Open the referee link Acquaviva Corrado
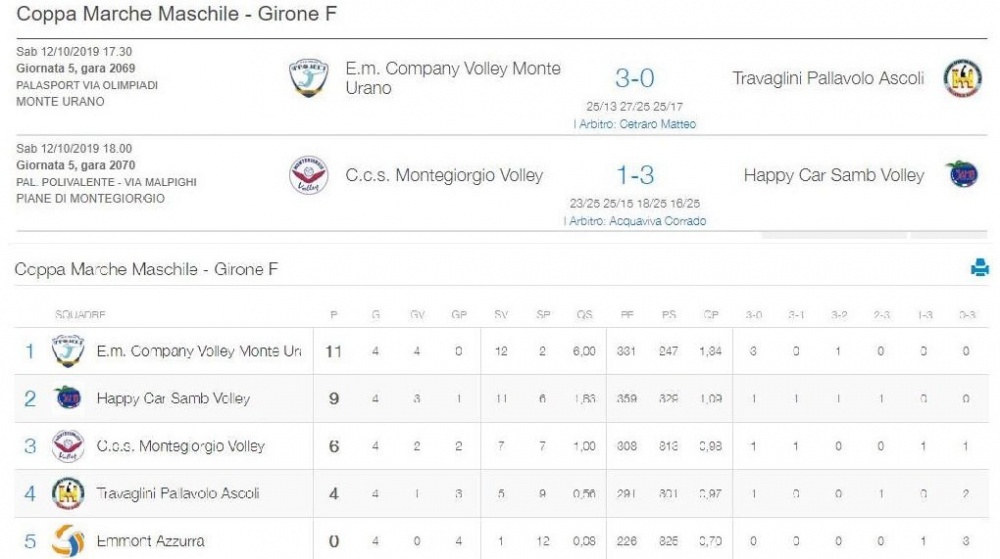This screenshot has width=1000, height=559. pyautogui.click(x=635, y=221)
